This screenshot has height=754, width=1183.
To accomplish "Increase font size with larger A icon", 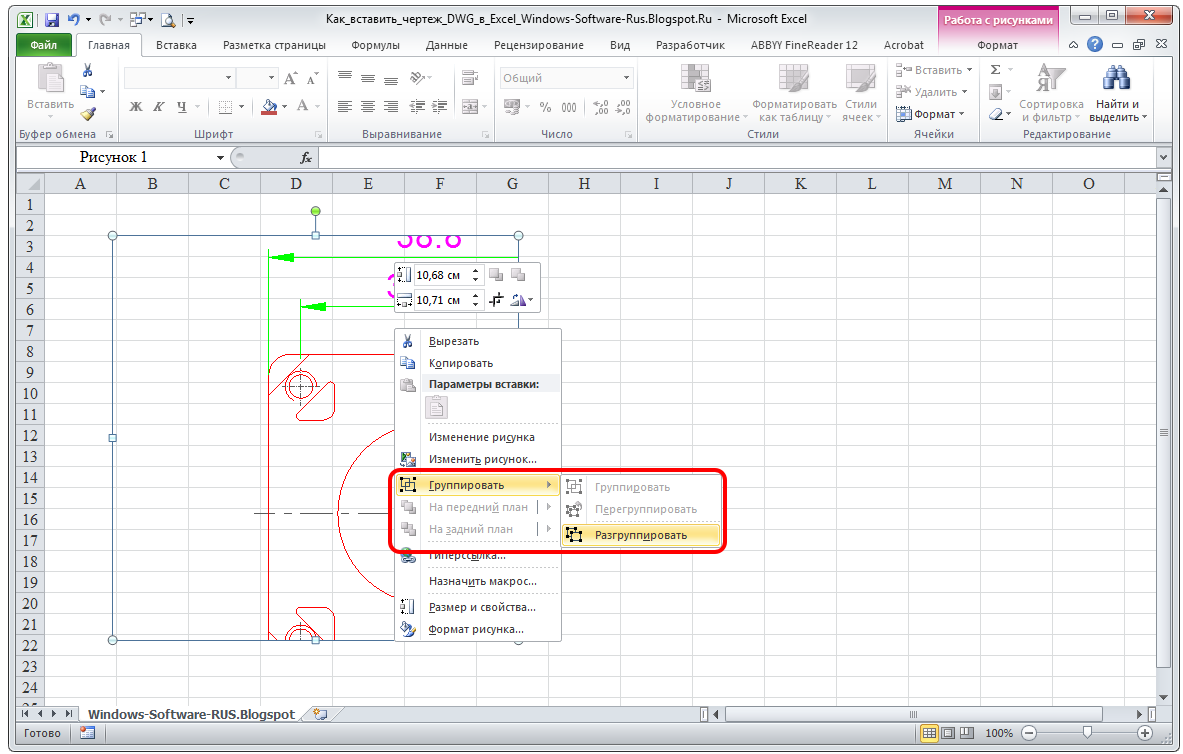I will (x=290, y=78).
